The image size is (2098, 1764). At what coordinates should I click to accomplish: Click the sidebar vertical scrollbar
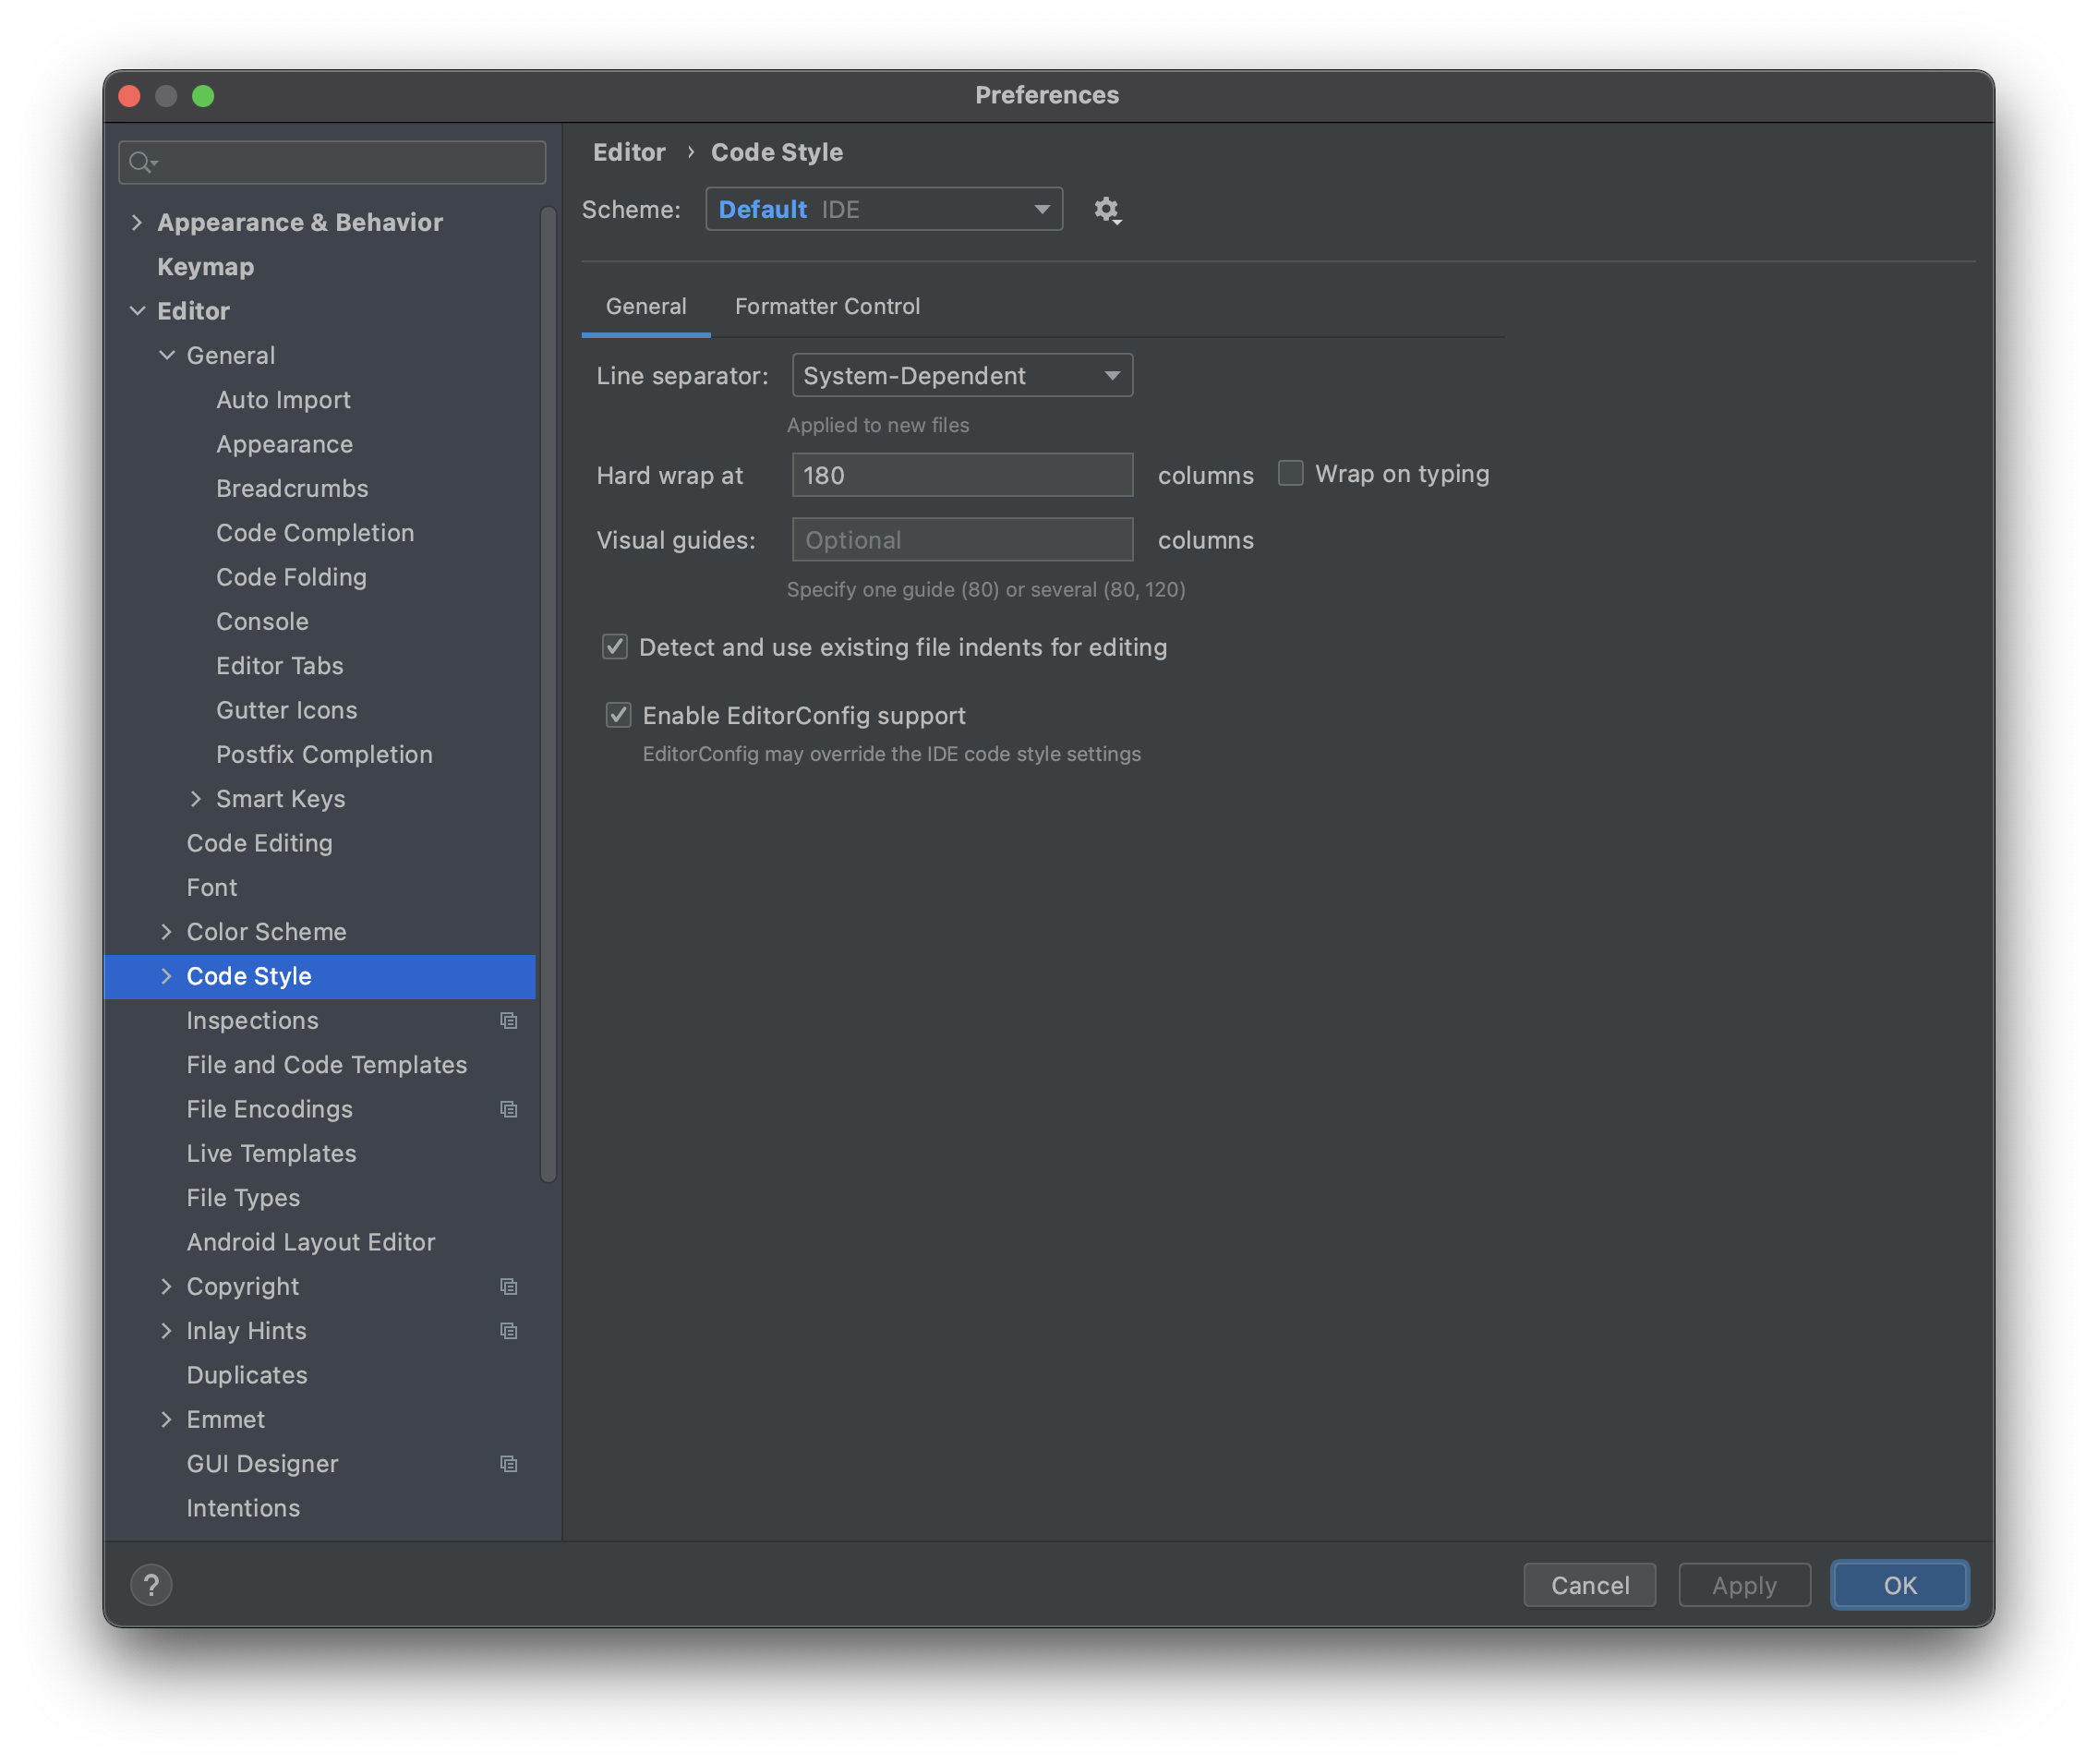pyautogui.click(x=548, y=690)
